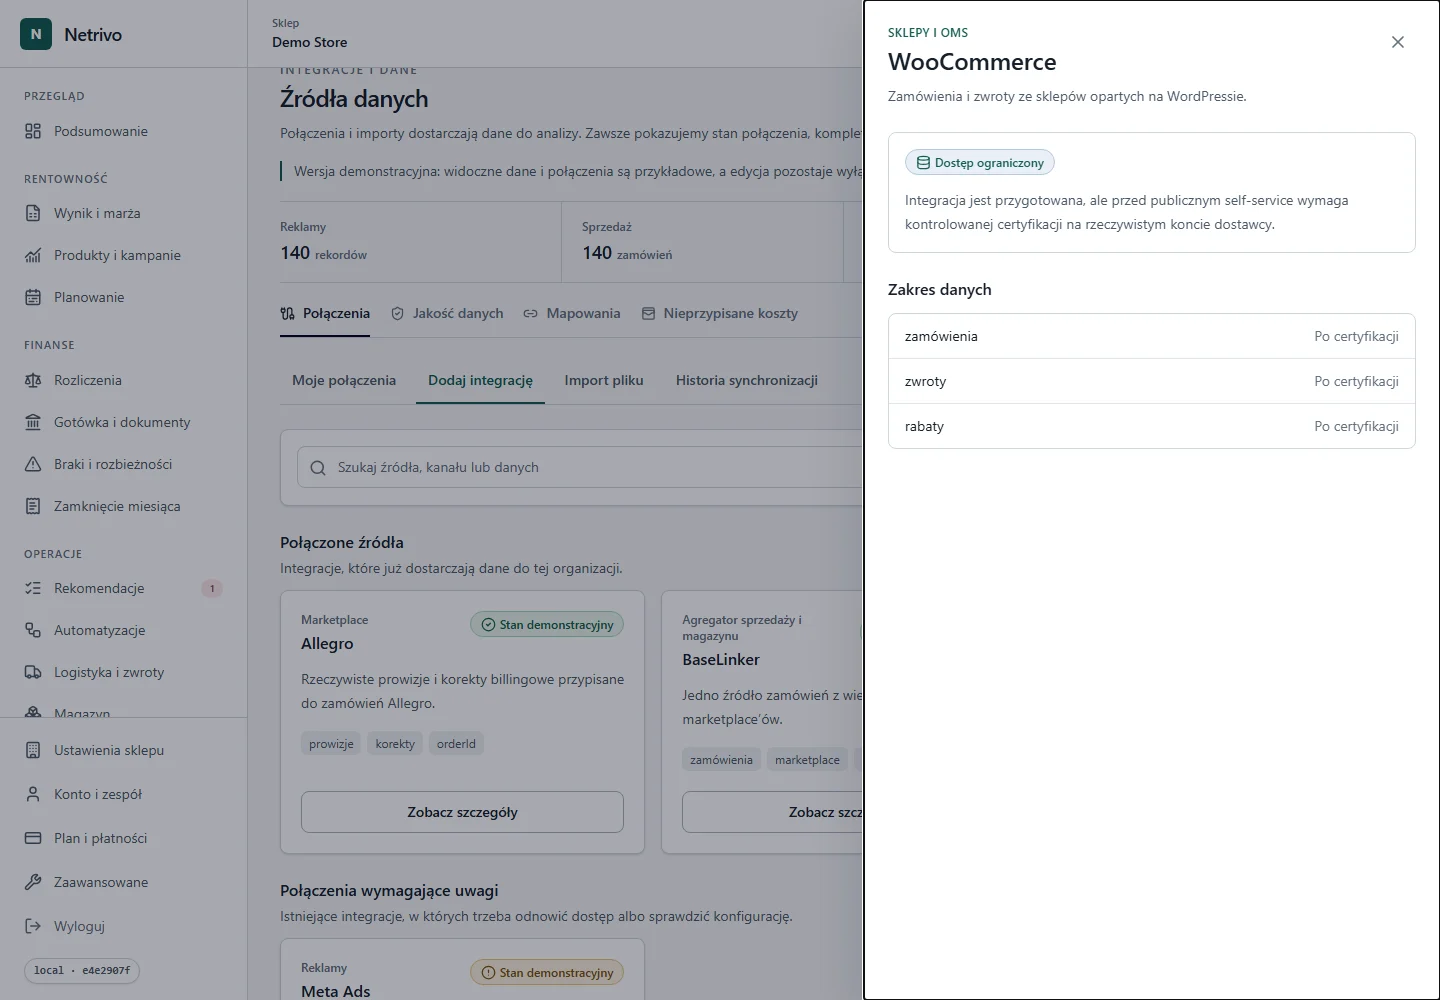The image size is (1440, 1000).
Task: Click the Sprzedaż 140 zamówień stat
Action: click(x=702, y=242)
